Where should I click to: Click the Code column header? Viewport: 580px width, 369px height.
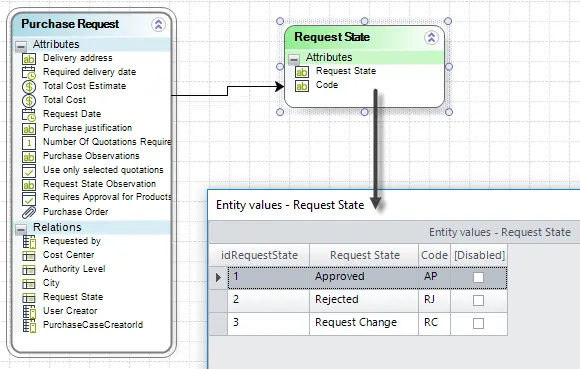pos(434,255)
